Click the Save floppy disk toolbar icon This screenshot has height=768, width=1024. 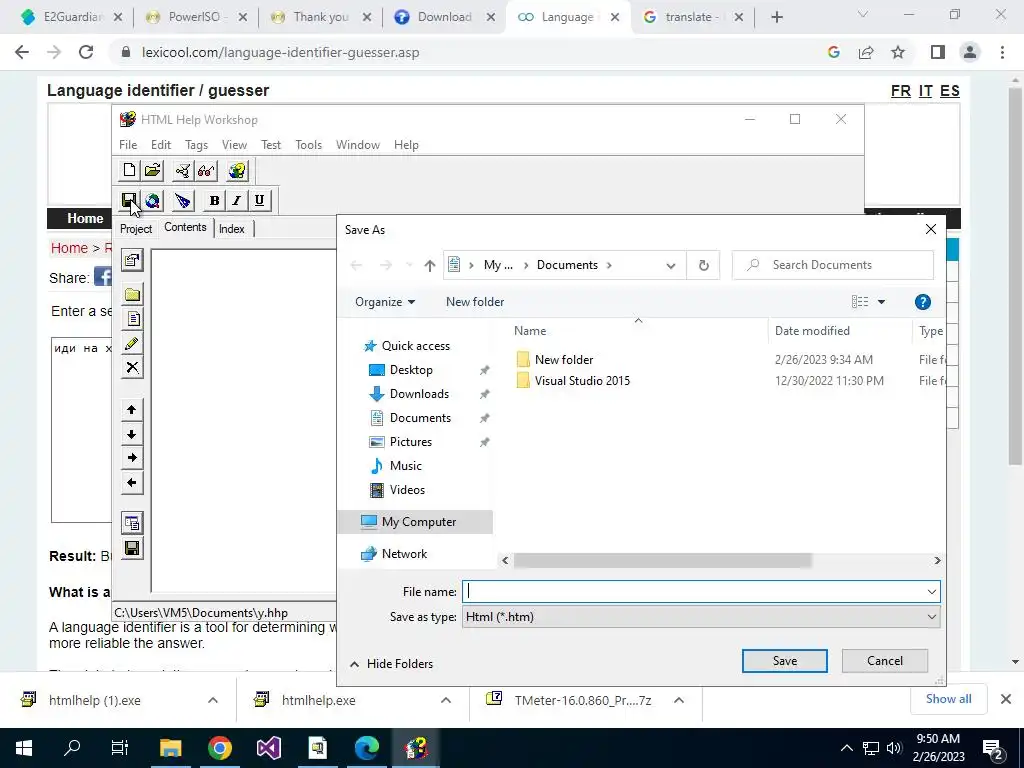[129, 200]
